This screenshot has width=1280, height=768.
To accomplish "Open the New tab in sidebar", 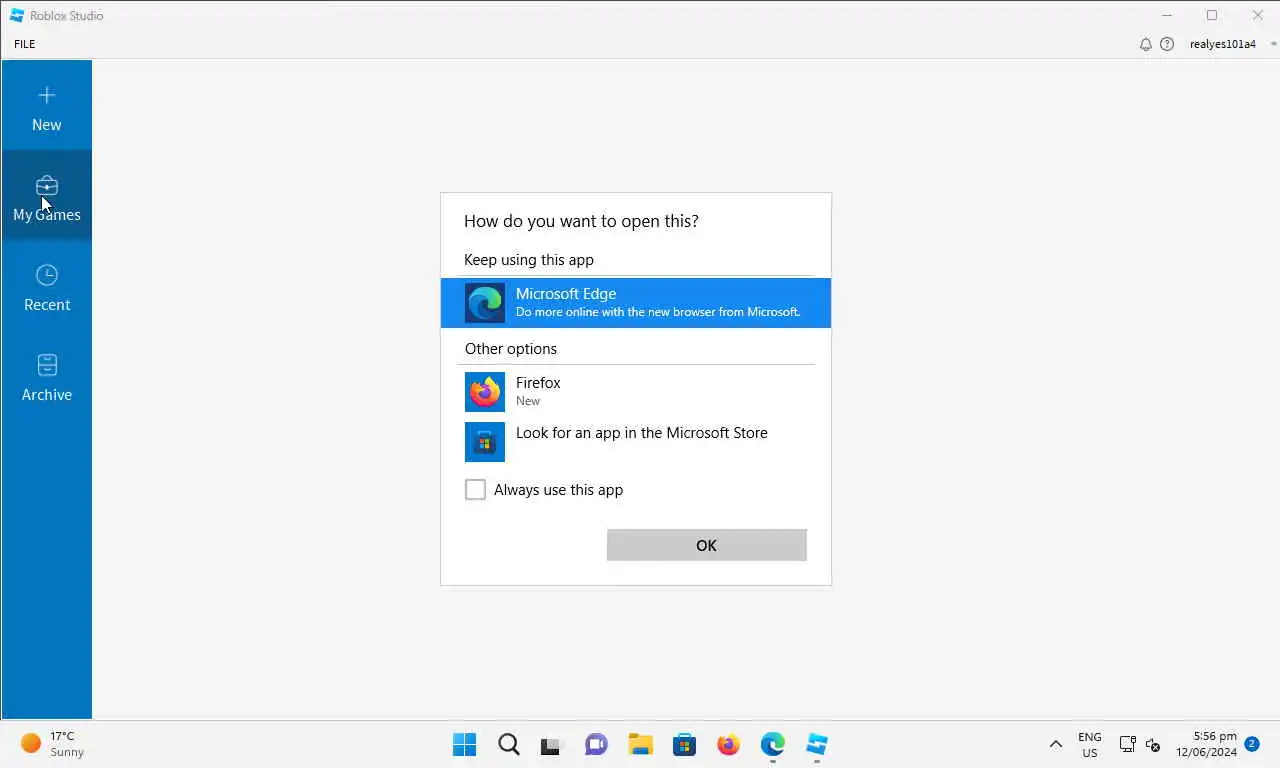I will point(47,106).
